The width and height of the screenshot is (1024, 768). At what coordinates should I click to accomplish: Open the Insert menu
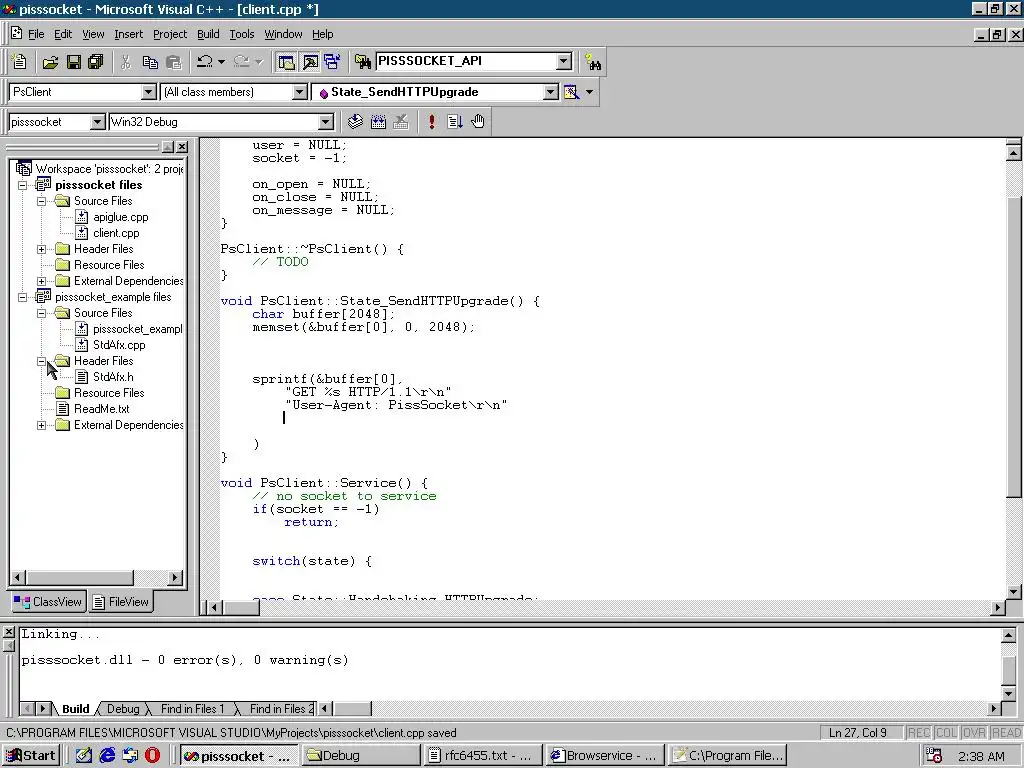click(x=128, y=34)
